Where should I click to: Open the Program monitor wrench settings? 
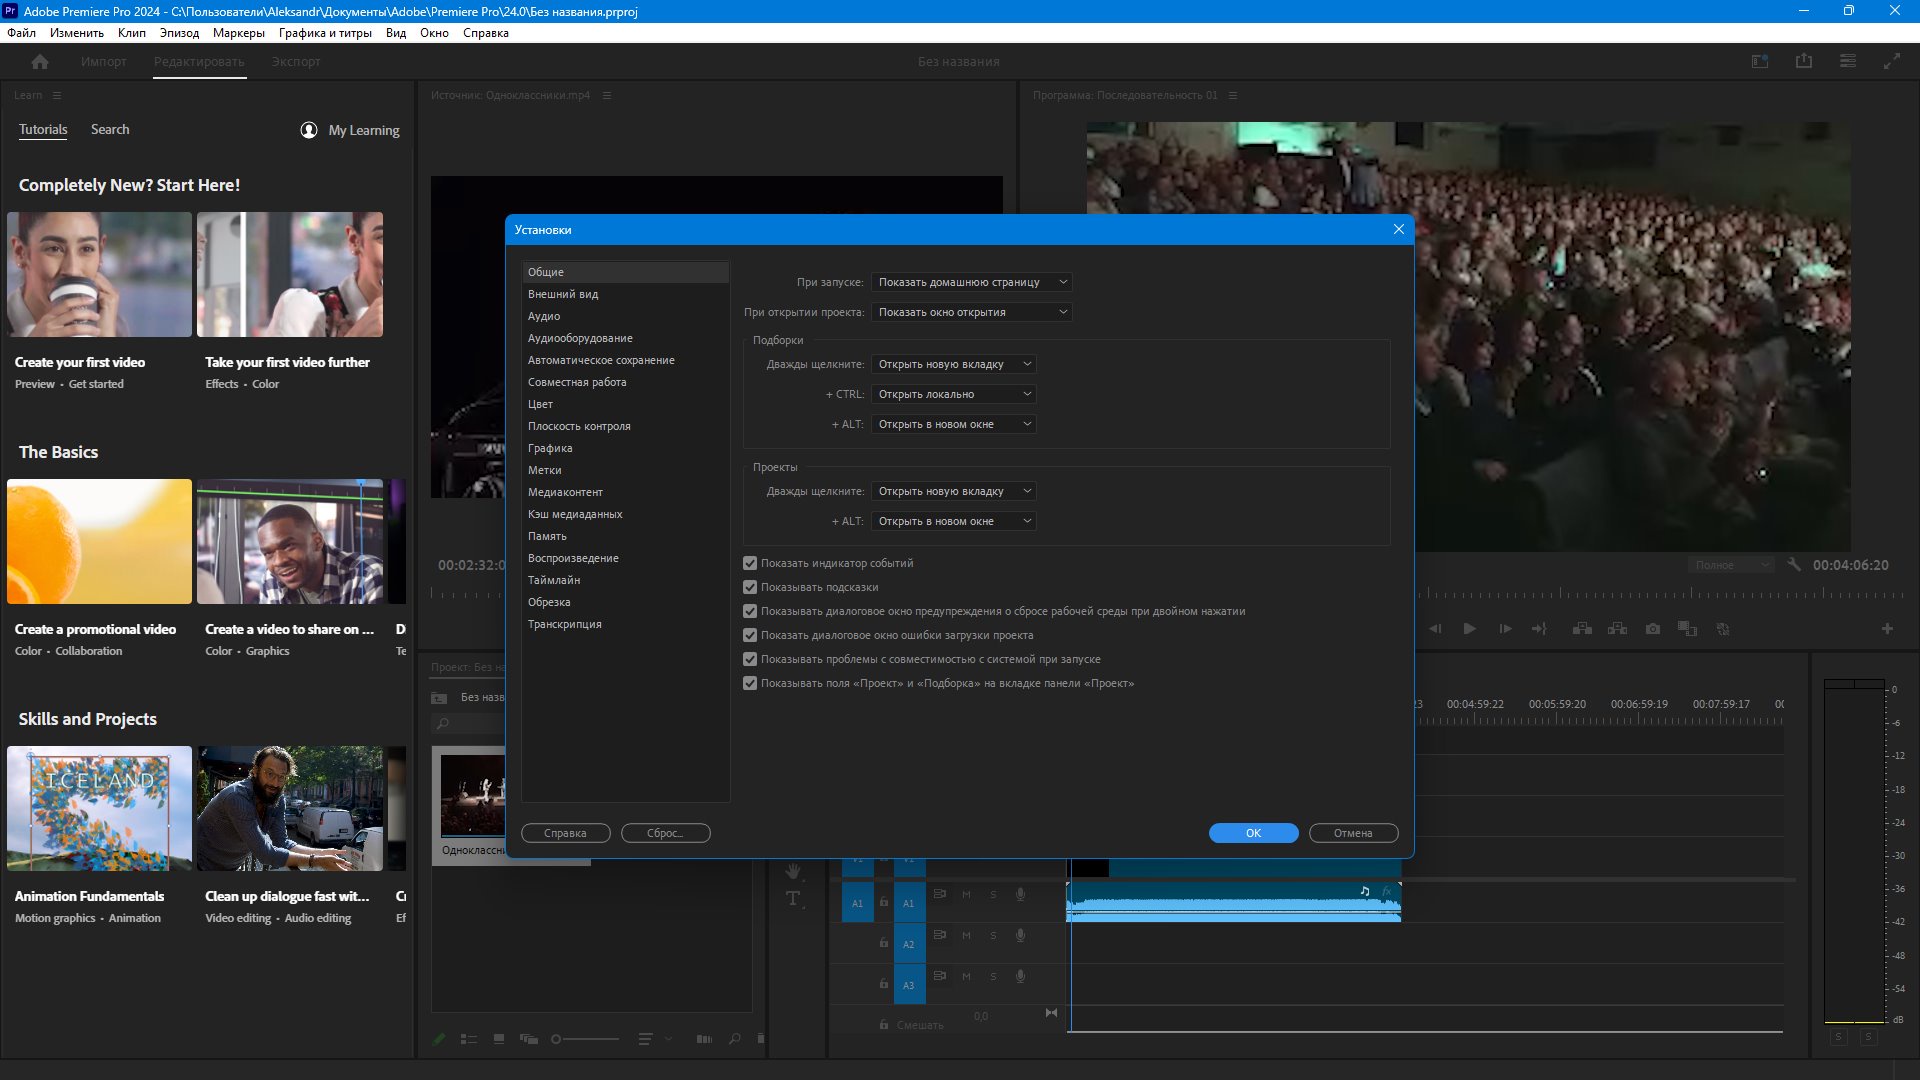point(1794,565)
